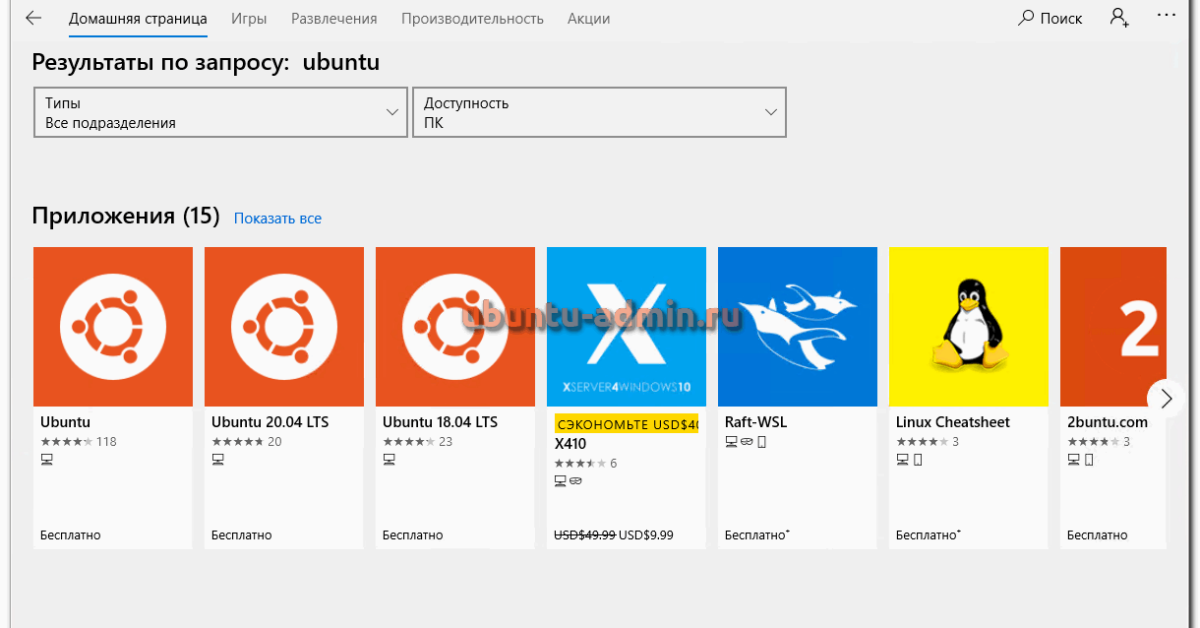Switch to the Игры tab
The width and height of the screenshot is (1200, 628).
click(x=249, y=19)
